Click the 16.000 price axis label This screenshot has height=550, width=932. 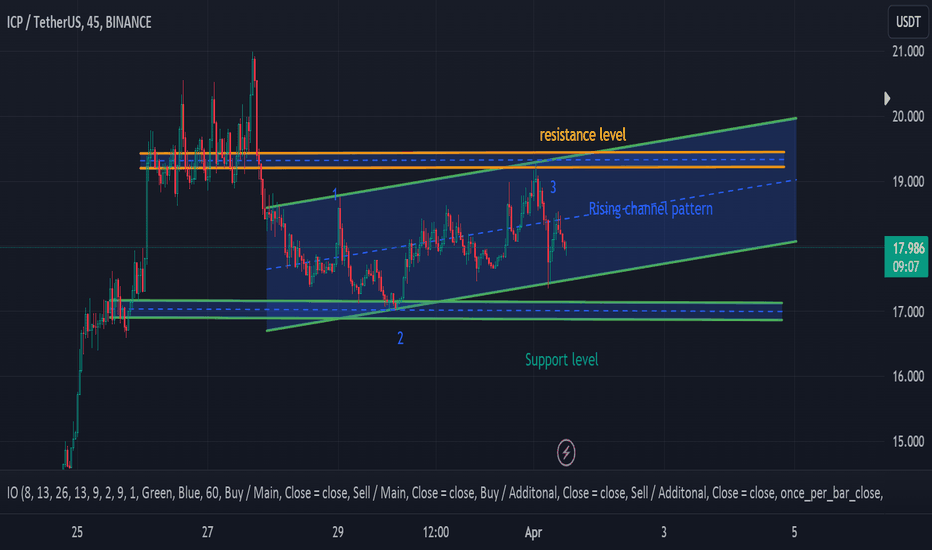(908, 376)
